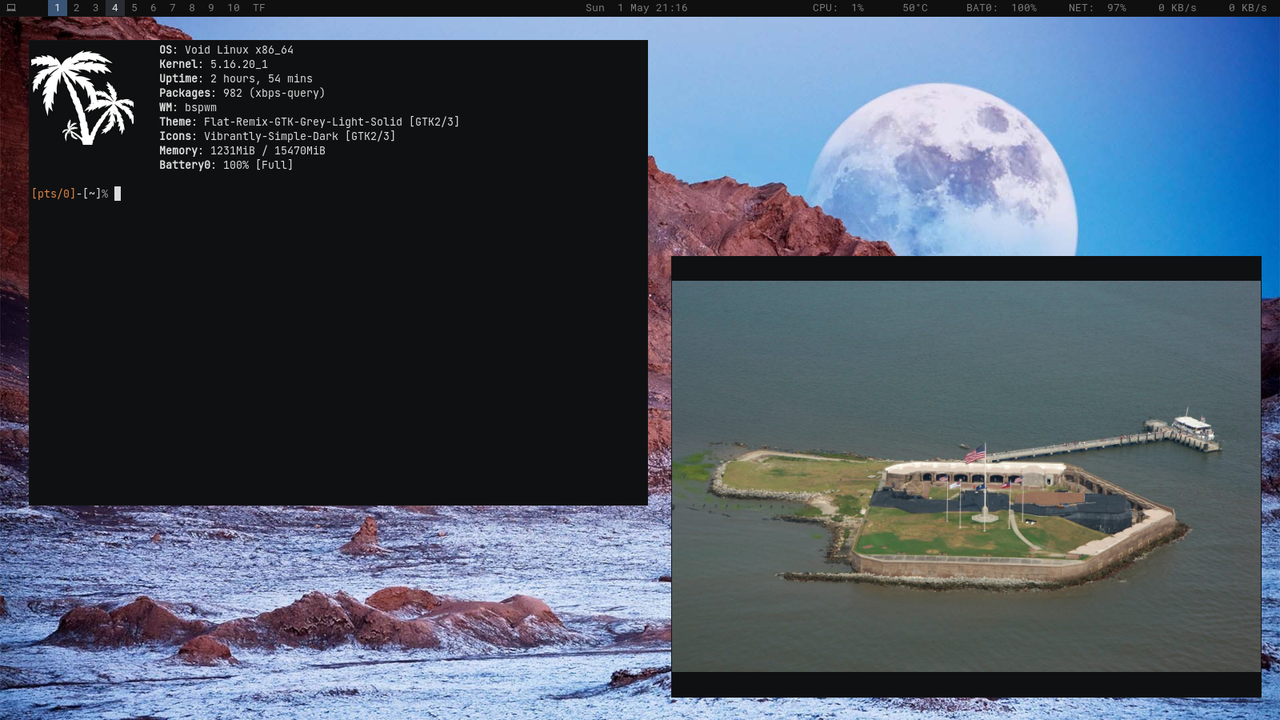Switch to workspace 8 in the bar
The width and height of the screenshot is (1280, 720).
[x=192, y=8]
